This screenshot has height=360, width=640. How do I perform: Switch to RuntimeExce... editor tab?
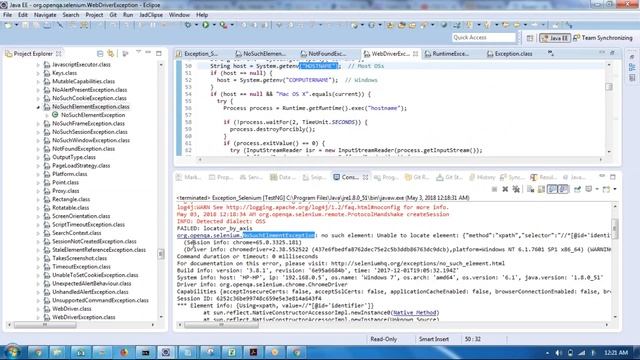point(447,53)
